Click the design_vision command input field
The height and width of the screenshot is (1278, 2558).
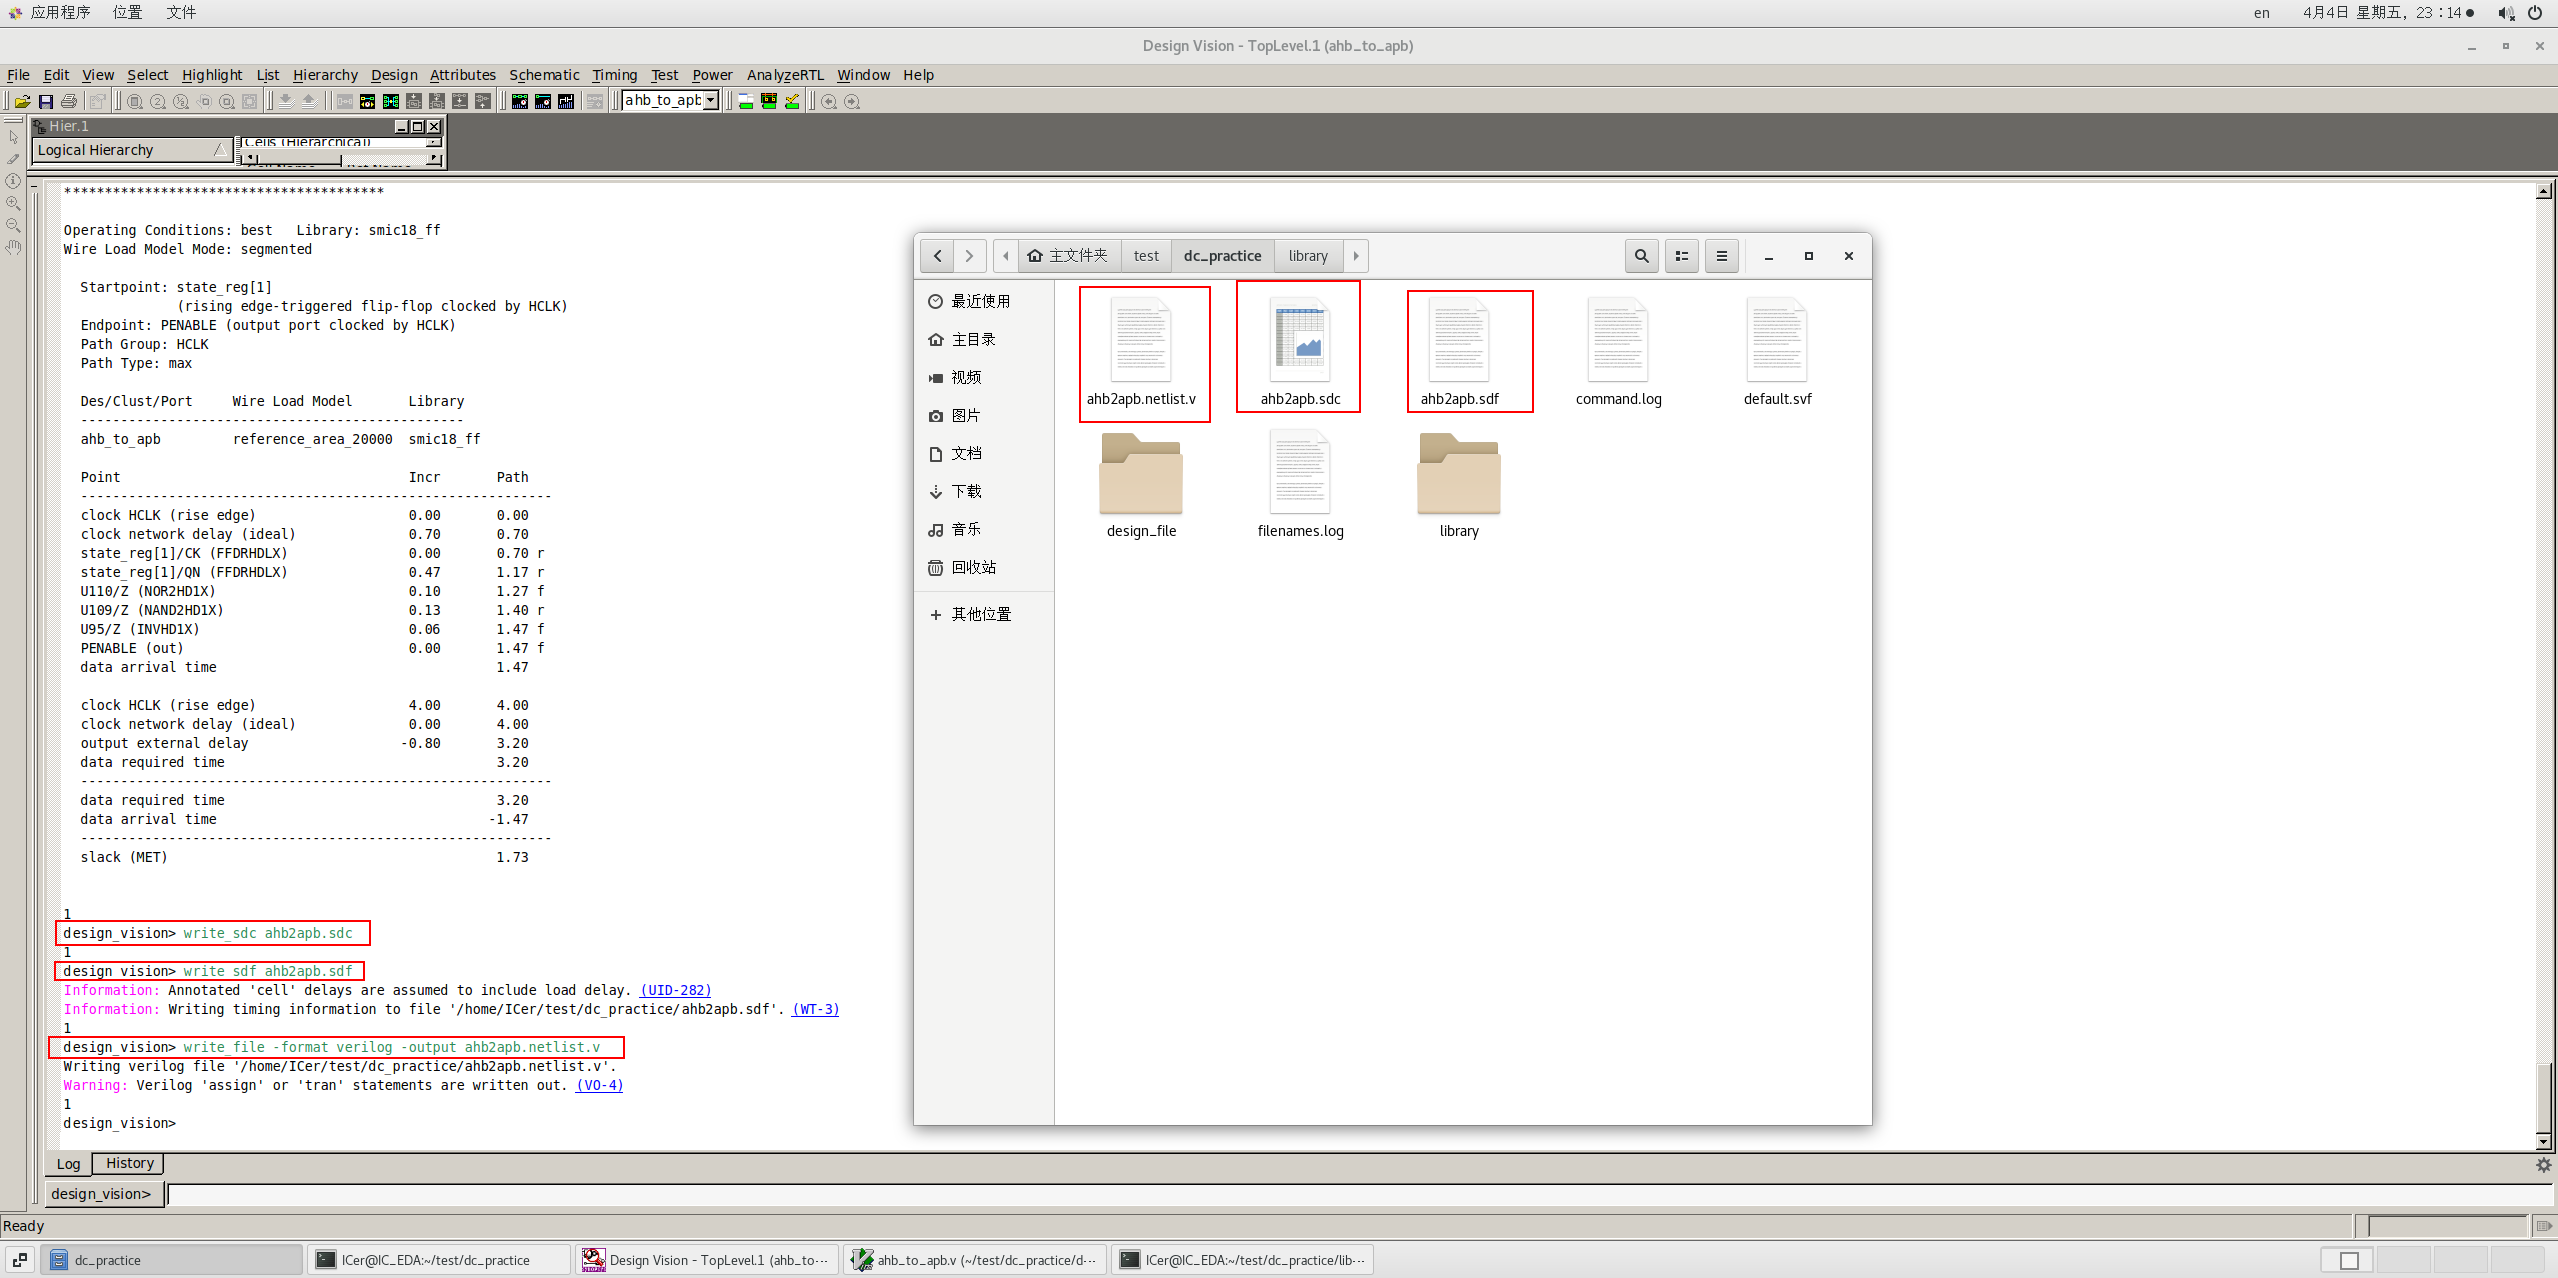(1300, 1194)
